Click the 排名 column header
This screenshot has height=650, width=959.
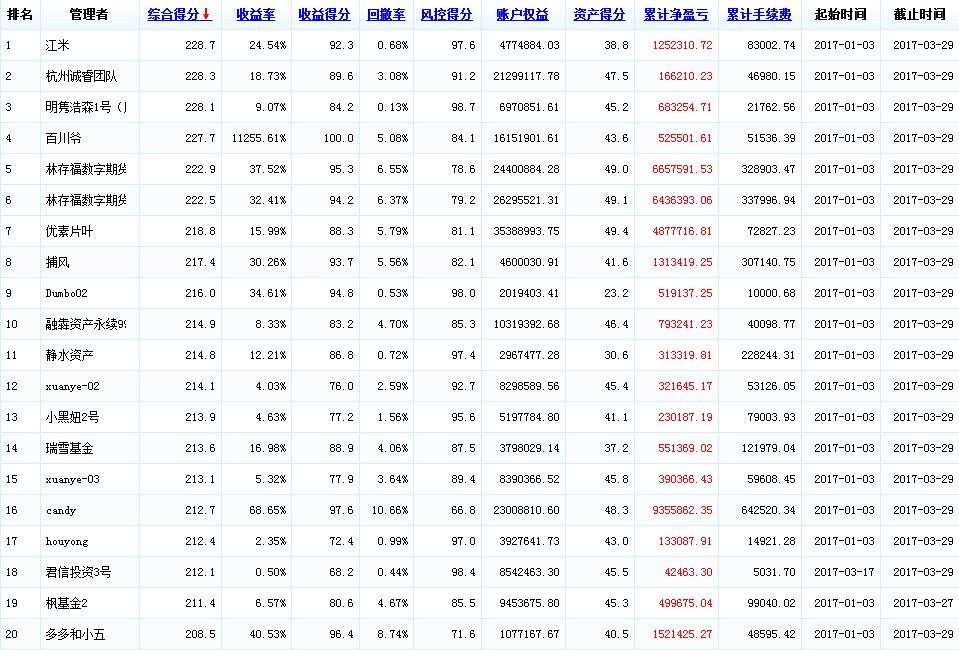pos(20,14)
